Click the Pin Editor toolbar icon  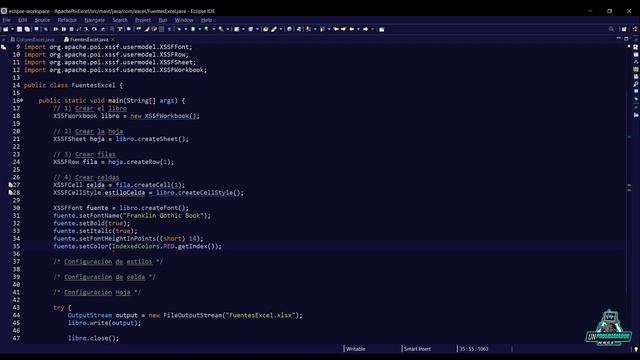[382, 29]
